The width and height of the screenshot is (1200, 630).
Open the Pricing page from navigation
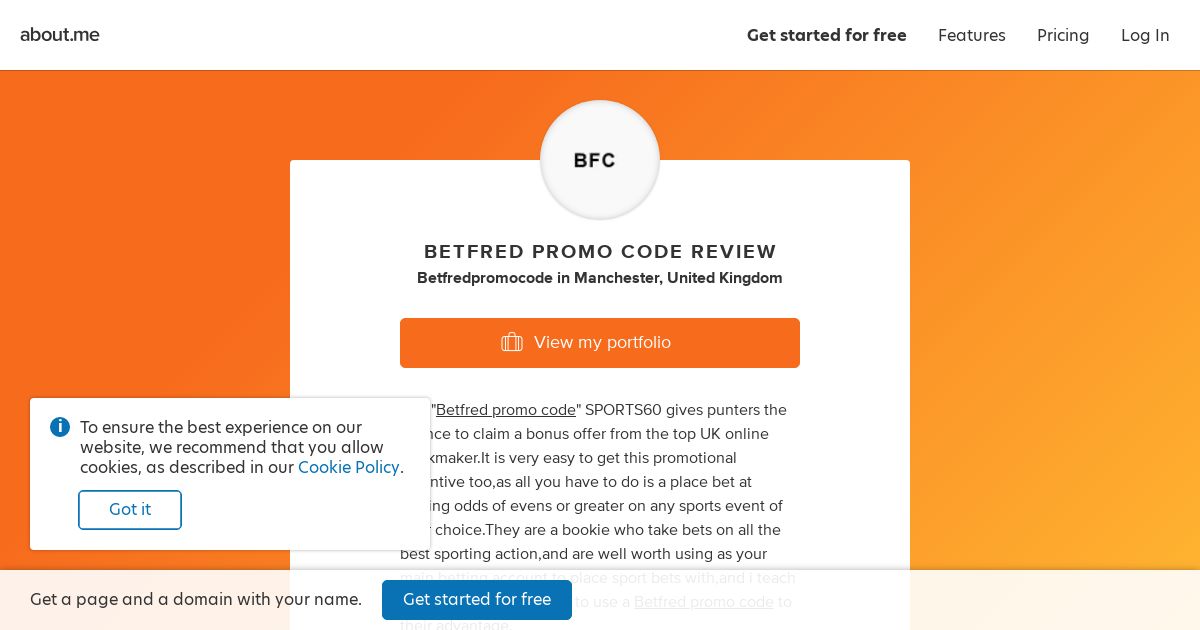(1062, 35)
